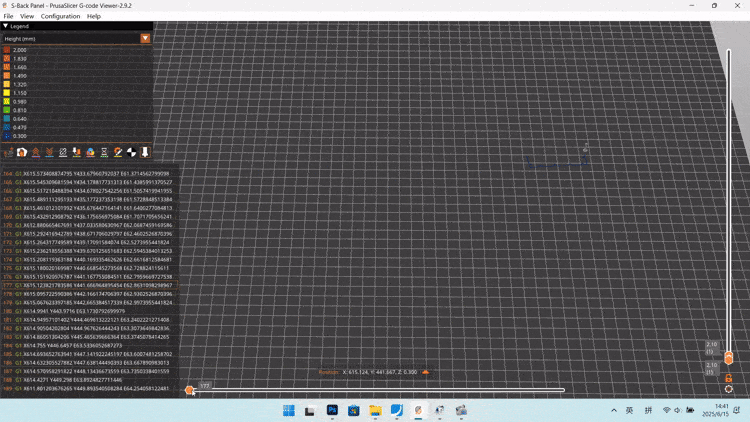Open the Help menu
The height and width of the screenshot is (422, 750).
94,16
